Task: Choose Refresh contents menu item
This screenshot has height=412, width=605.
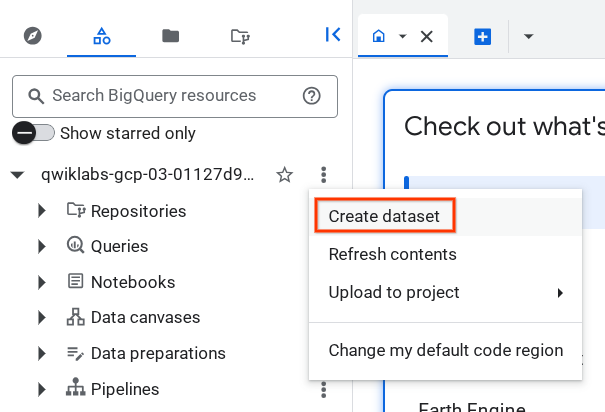Action: tap(392, 254)
